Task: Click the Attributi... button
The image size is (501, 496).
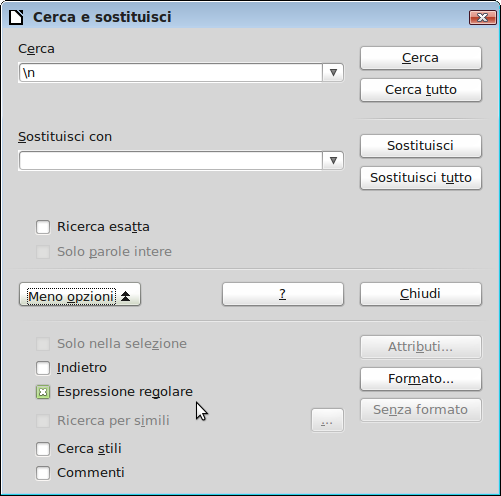Action: pos(421,347)
